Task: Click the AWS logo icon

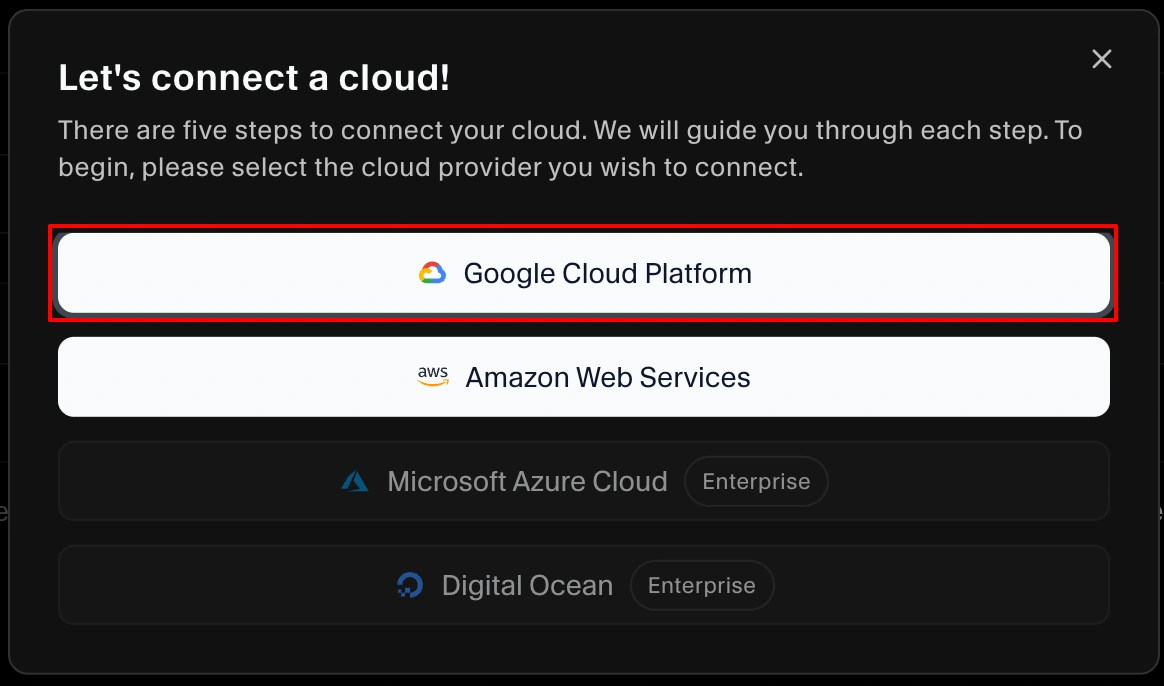Action: (x=433, y=377)
